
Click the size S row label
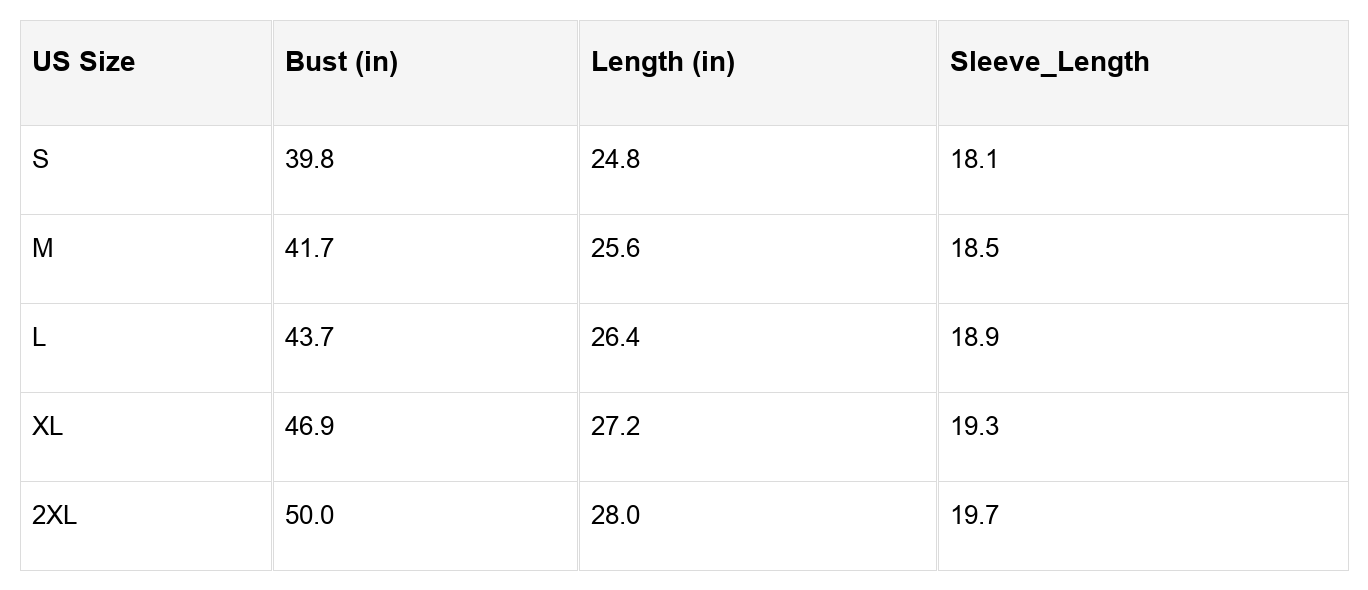pos(40,160)
